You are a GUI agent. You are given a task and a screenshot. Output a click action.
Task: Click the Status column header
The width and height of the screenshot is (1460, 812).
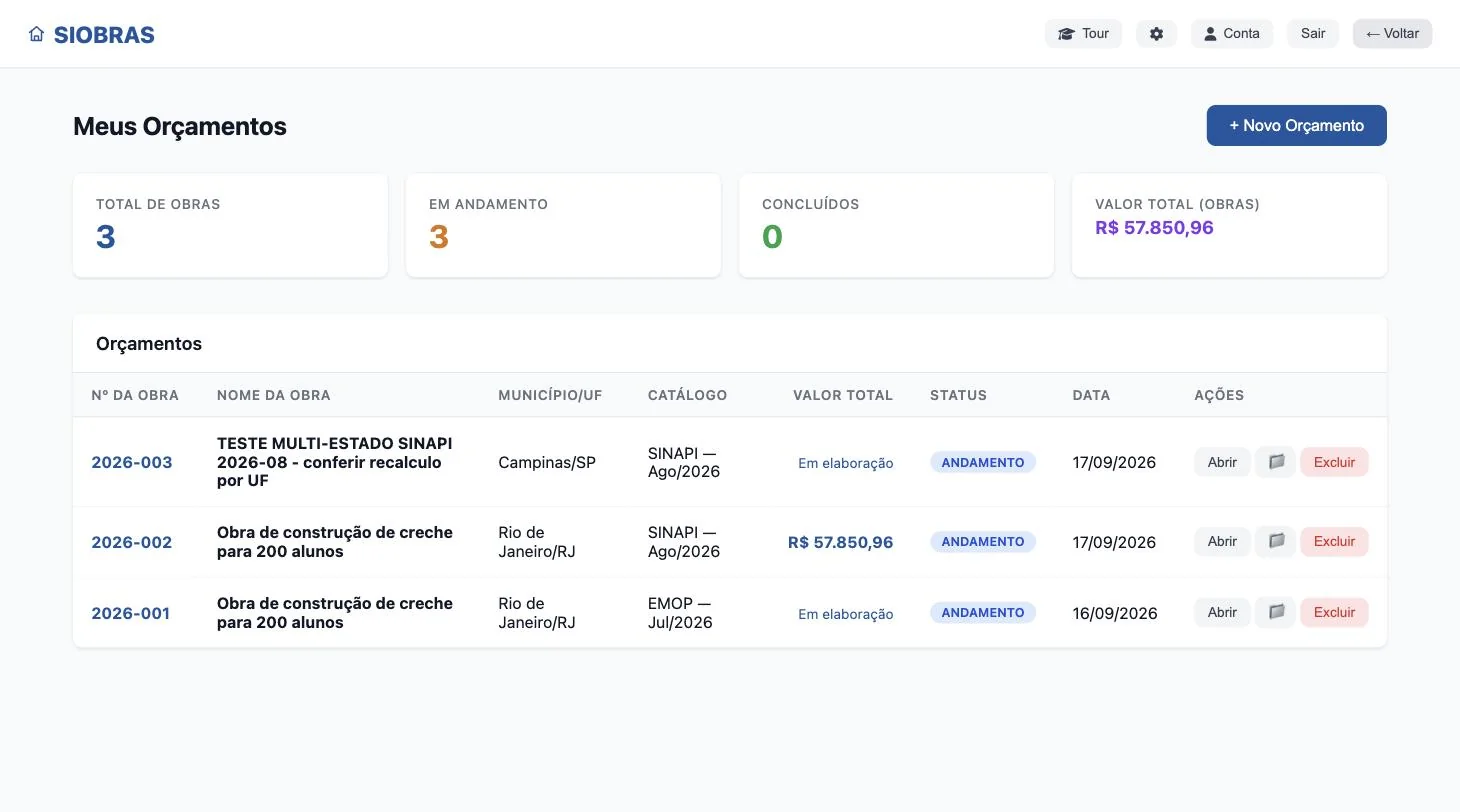coord(958,395)
